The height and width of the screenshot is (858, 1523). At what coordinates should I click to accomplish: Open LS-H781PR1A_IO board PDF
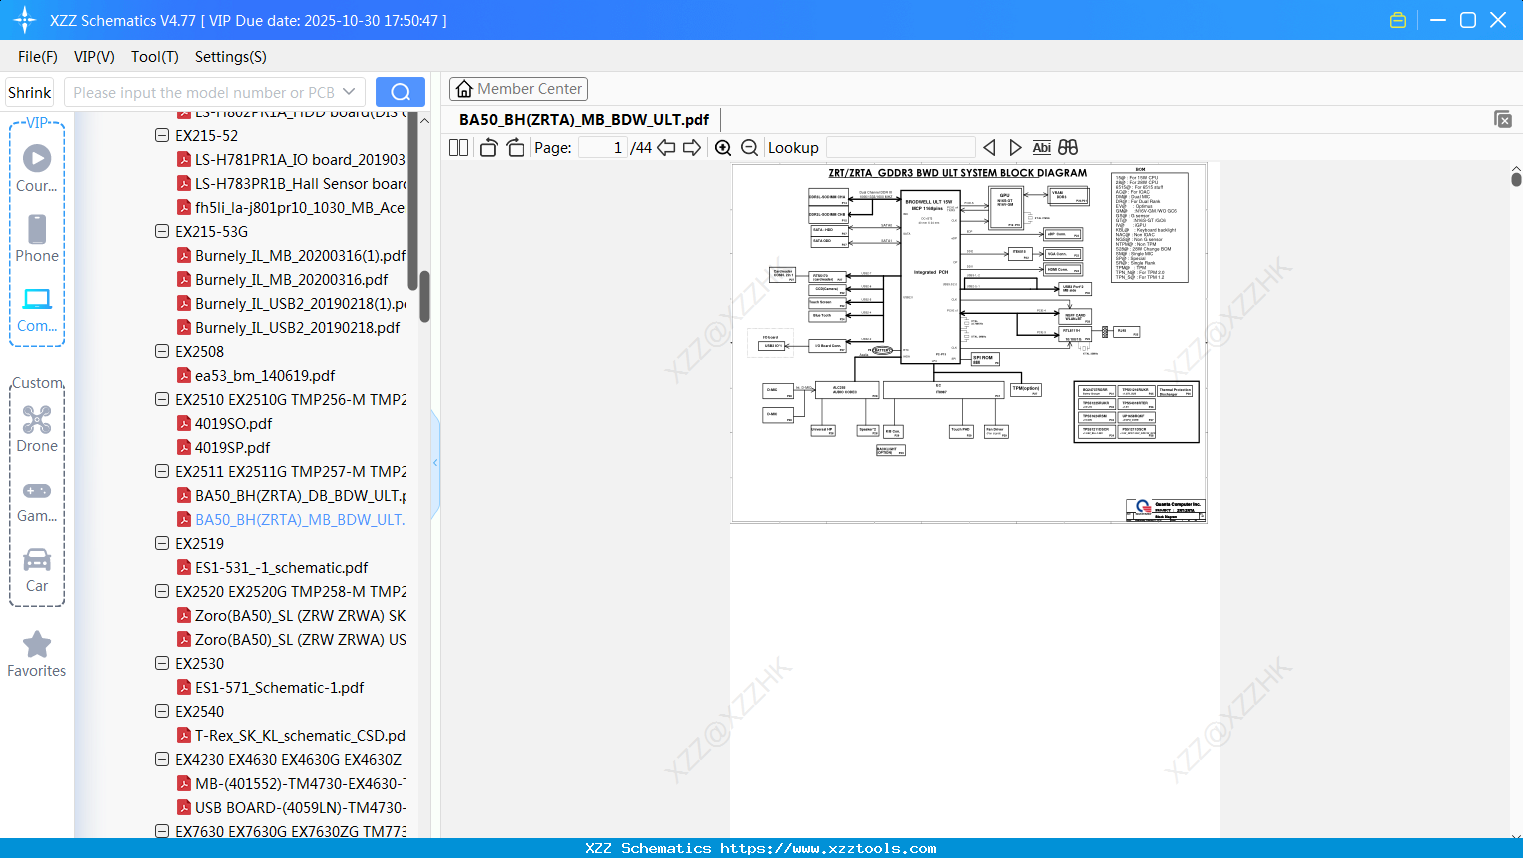pyautogui.click(x=292, y=159)
